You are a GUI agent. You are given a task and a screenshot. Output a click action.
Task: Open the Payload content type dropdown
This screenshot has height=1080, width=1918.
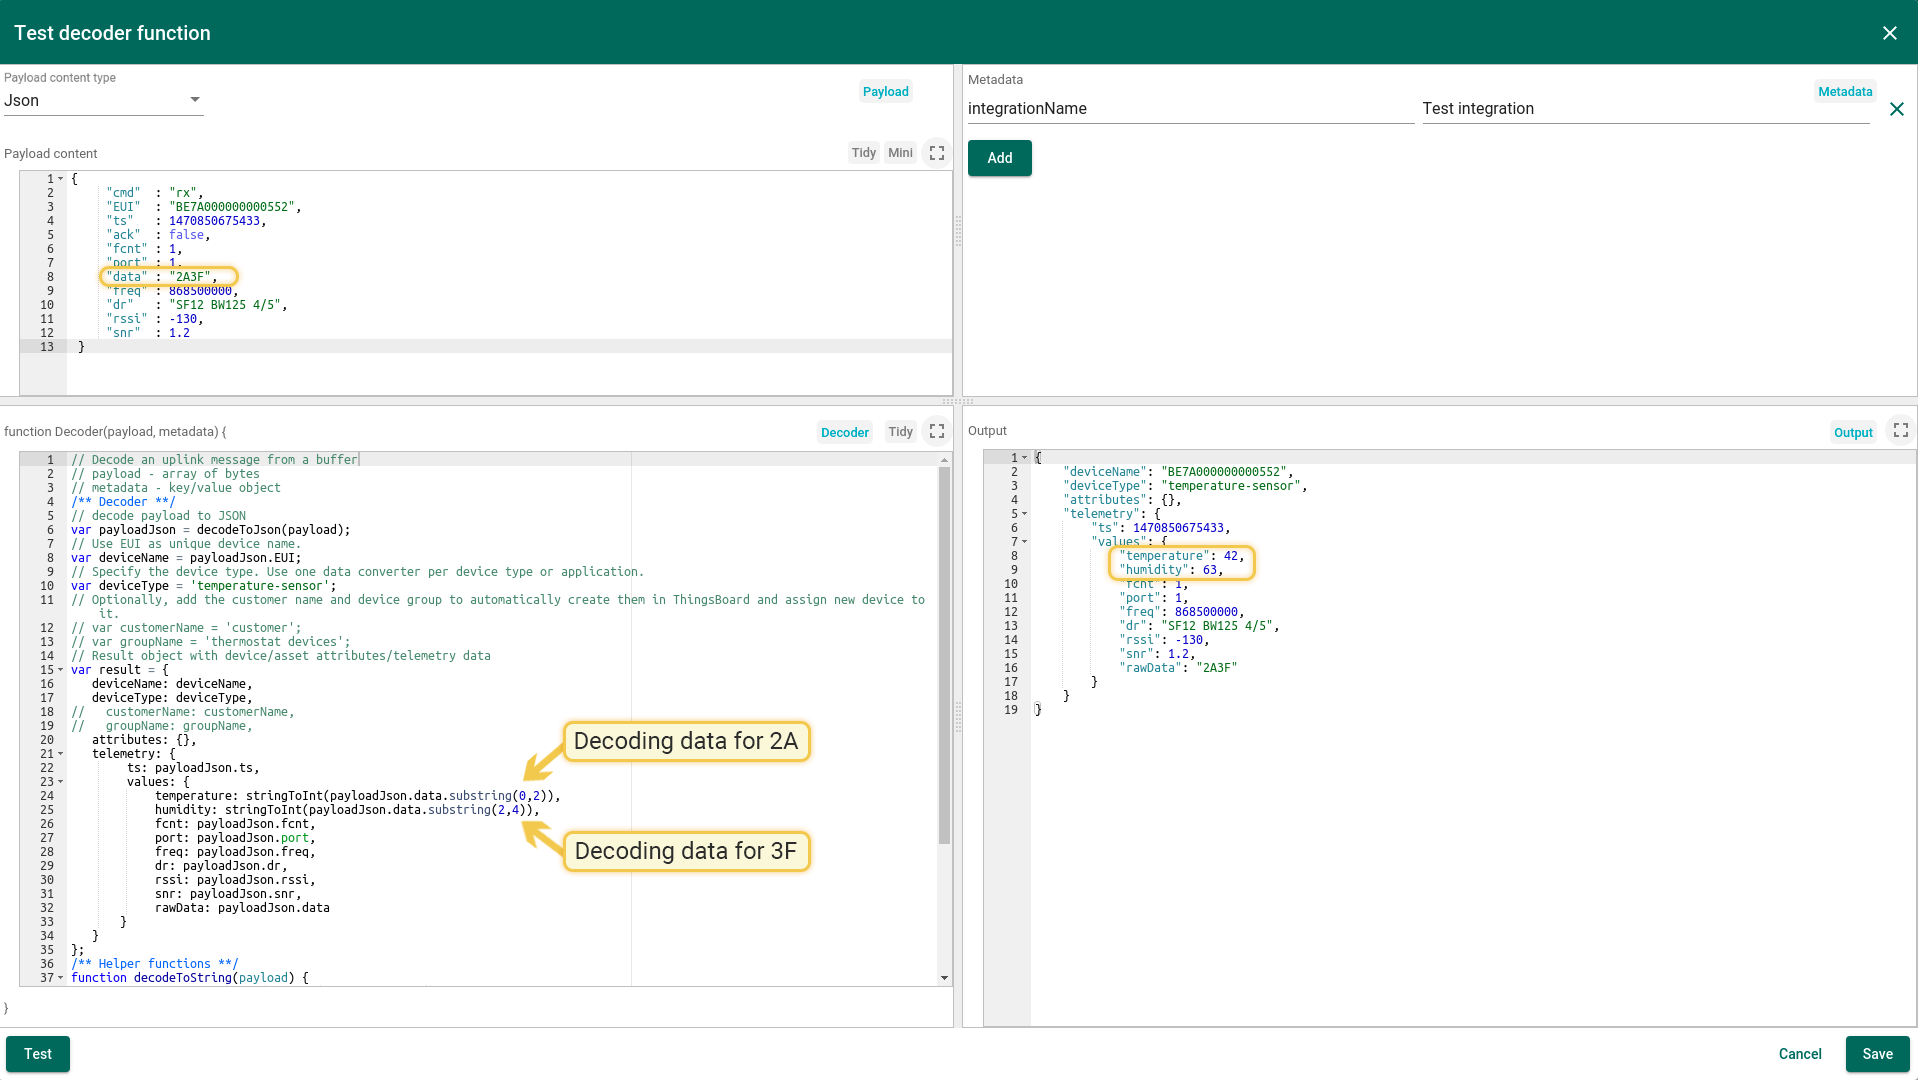click(103, 100)
